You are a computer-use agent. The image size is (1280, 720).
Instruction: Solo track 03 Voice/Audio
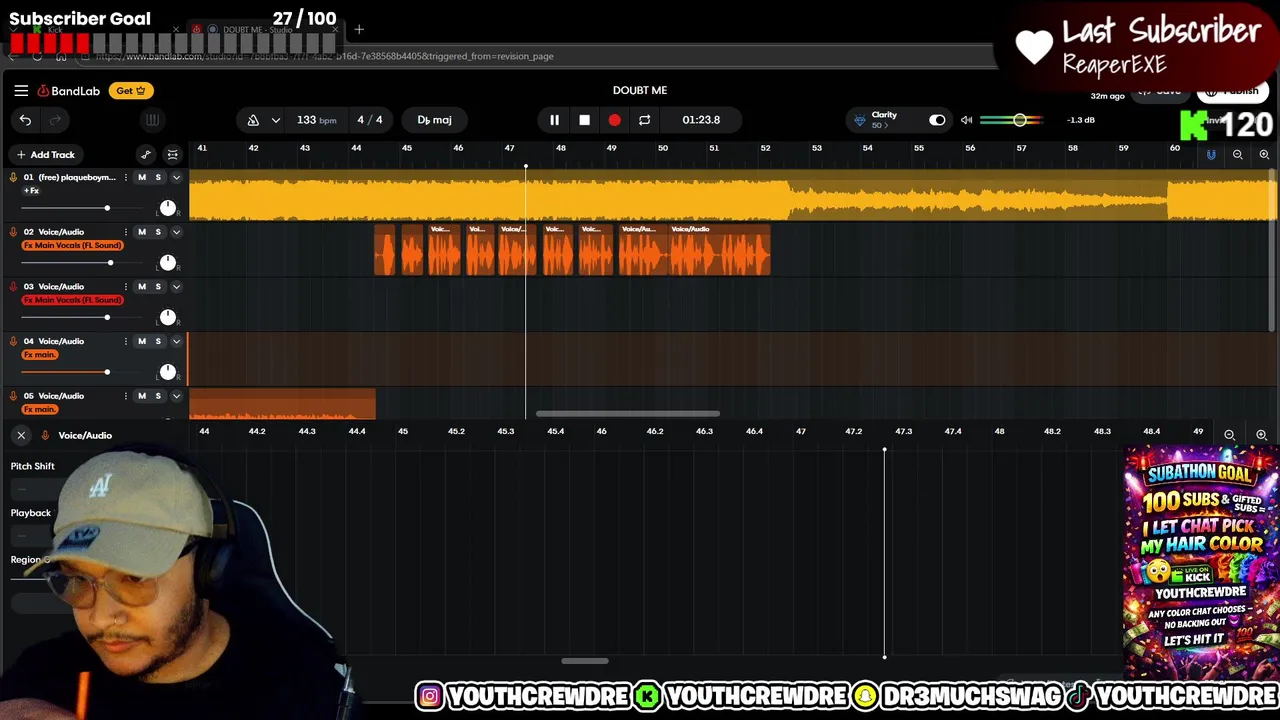[158, 287]
